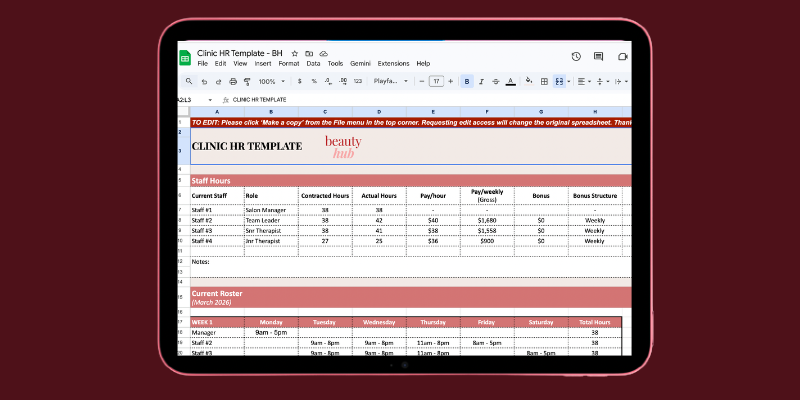Open the Google Sheets home icon
The height and width of the screenshot is (400, 800).
pos(185,58)
